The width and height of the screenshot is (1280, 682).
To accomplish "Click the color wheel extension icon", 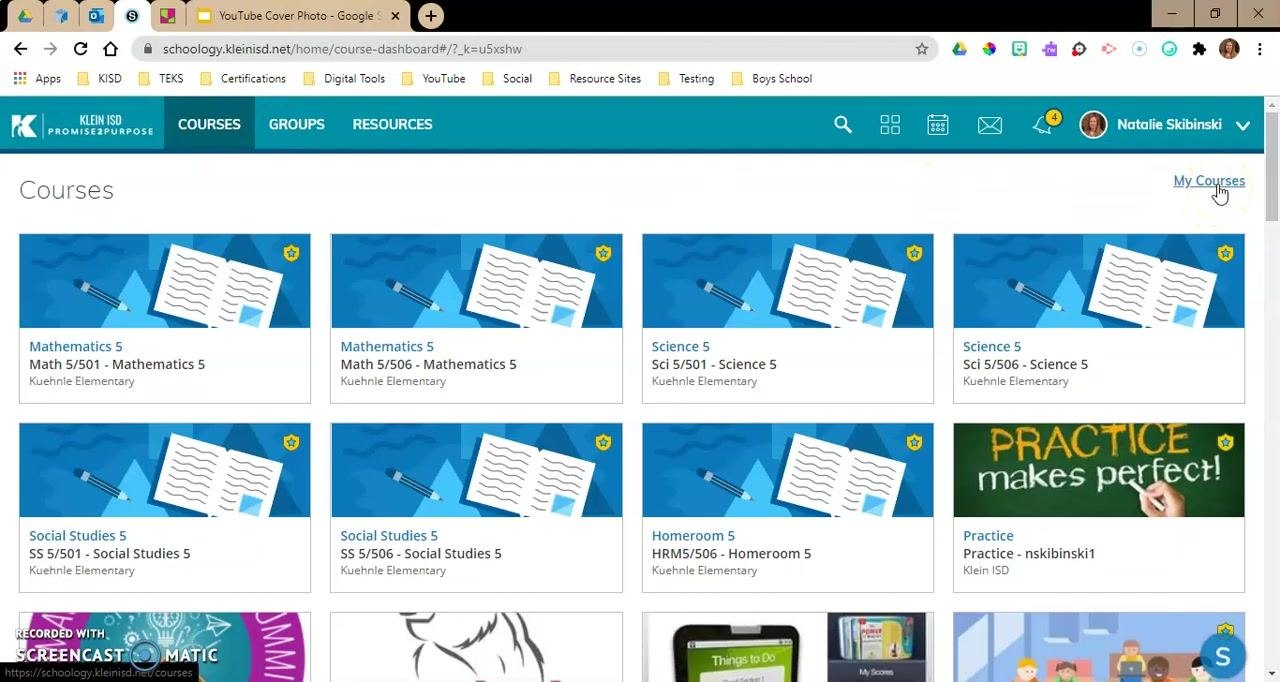I will [x=989, y=48].
